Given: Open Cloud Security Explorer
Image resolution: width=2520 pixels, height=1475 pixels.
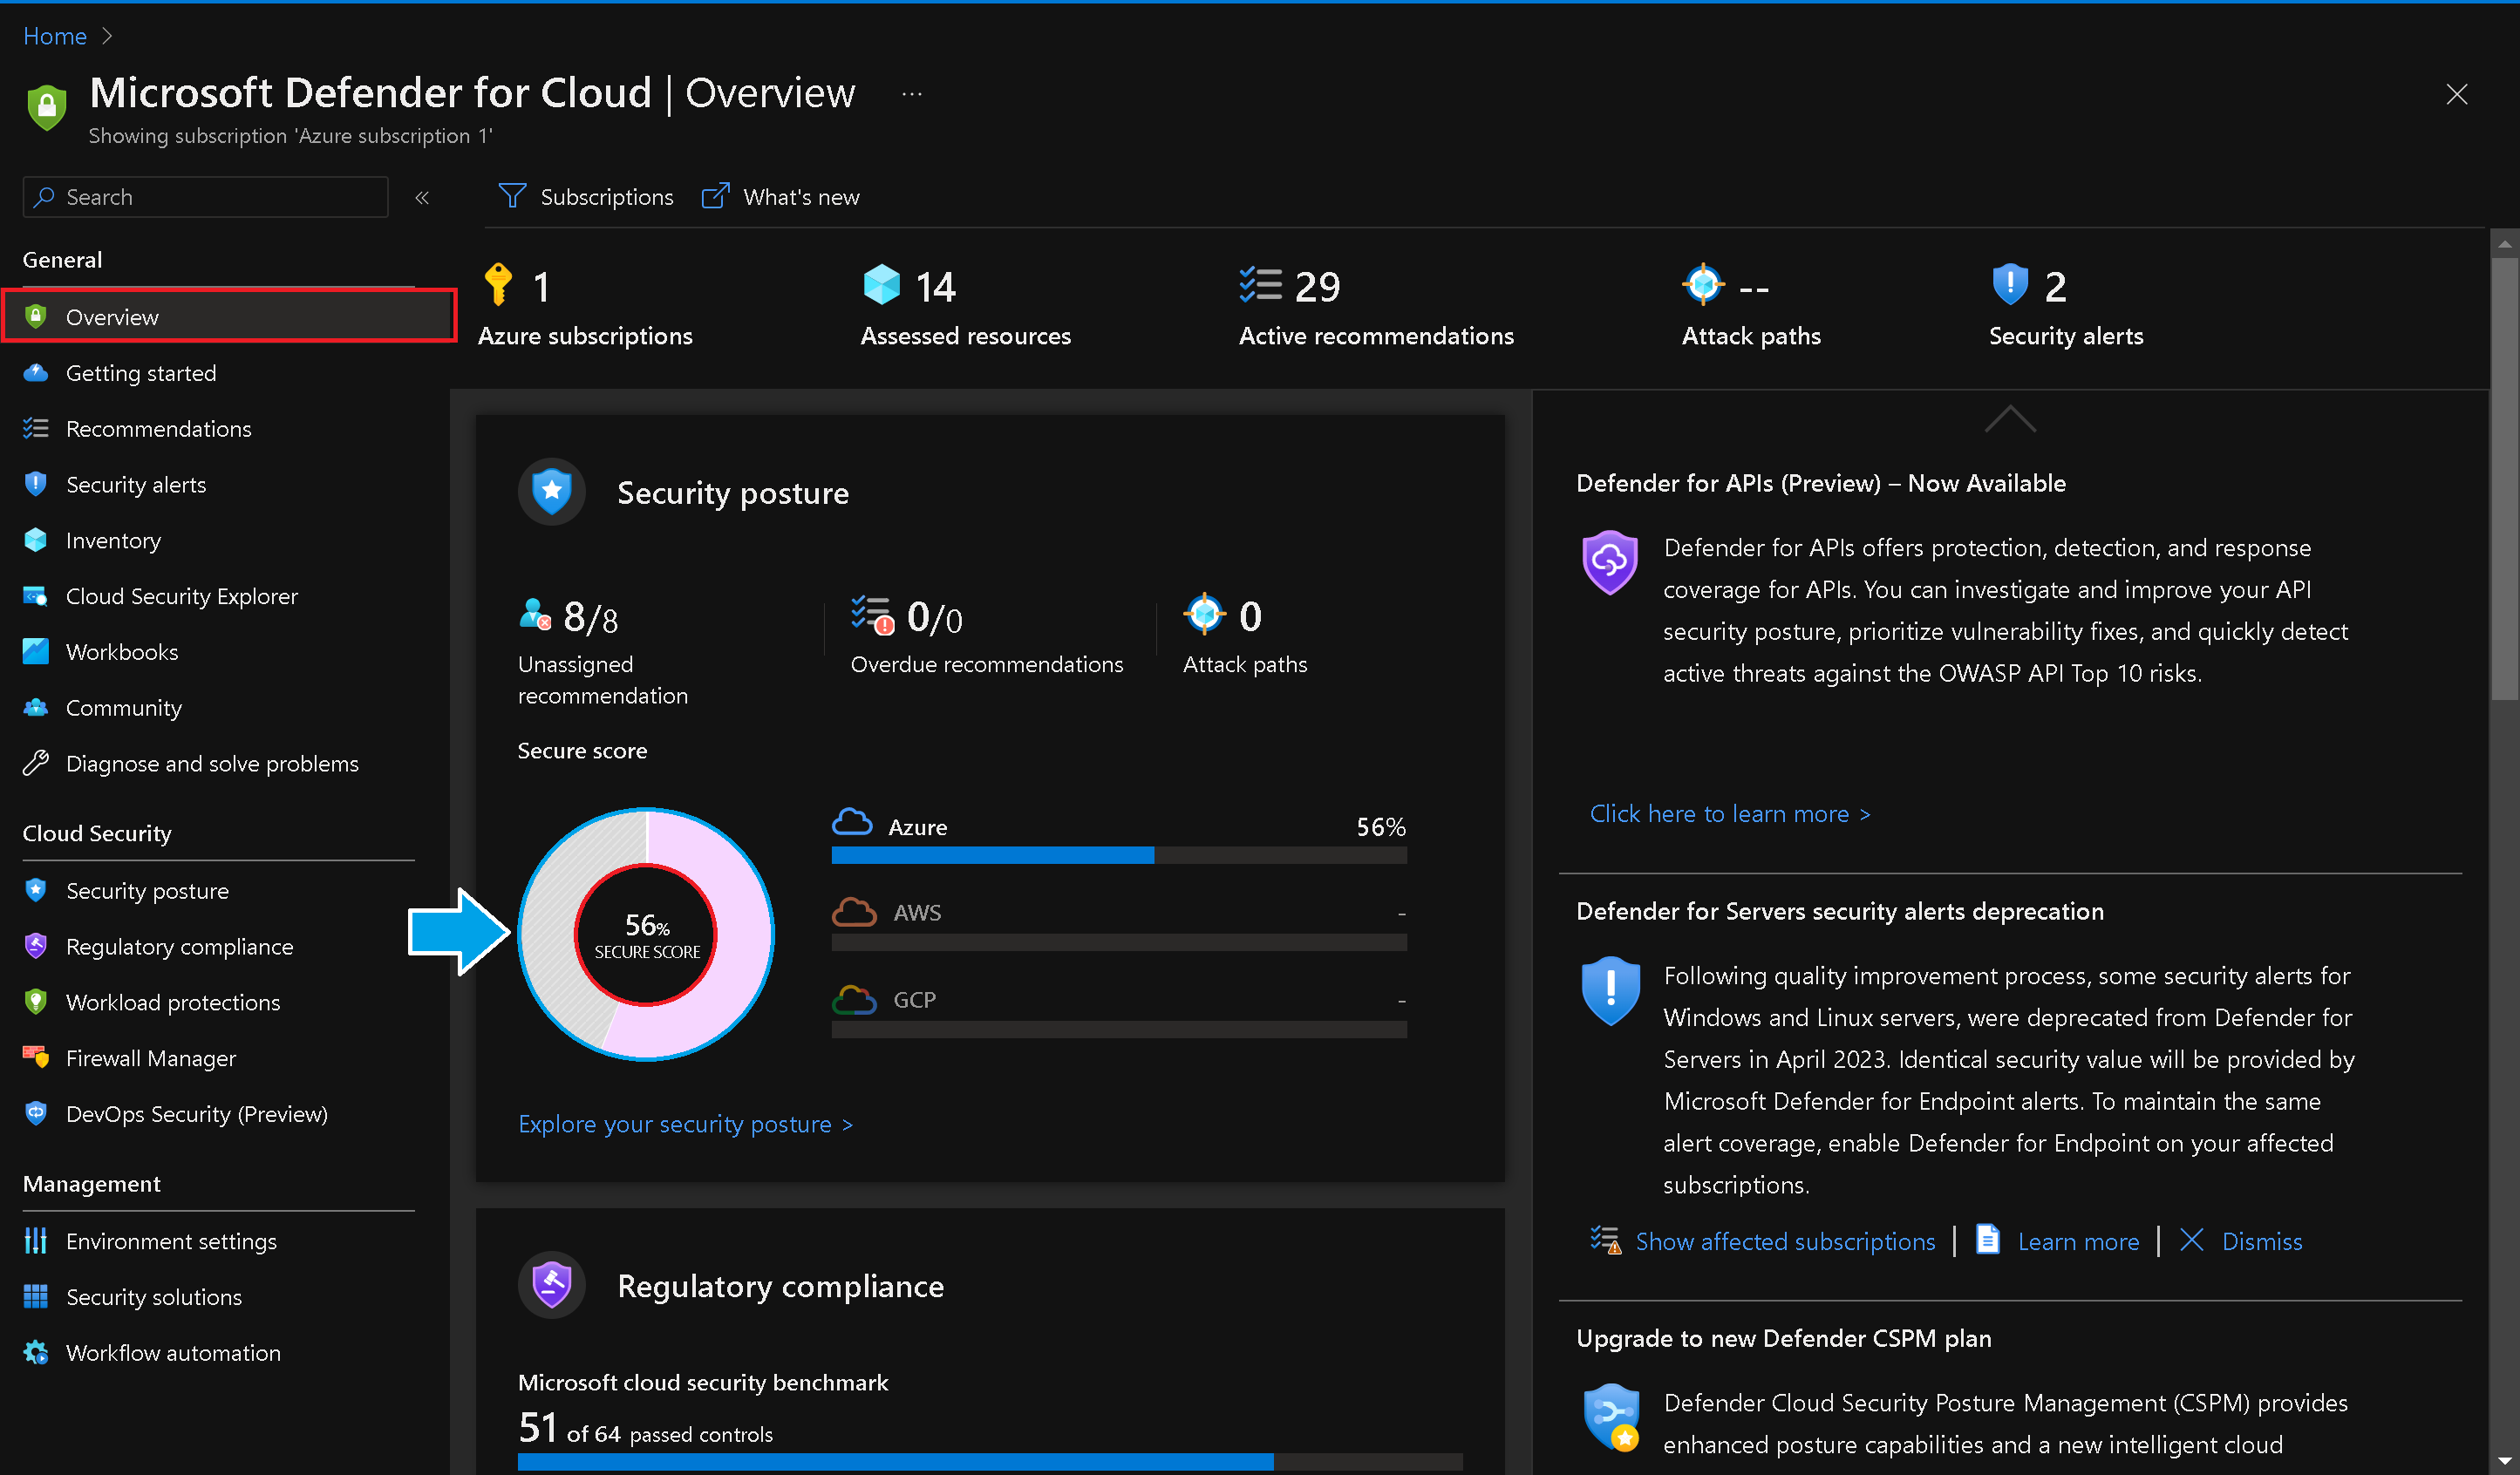Looking at the screenshot, I should [181, 596].
